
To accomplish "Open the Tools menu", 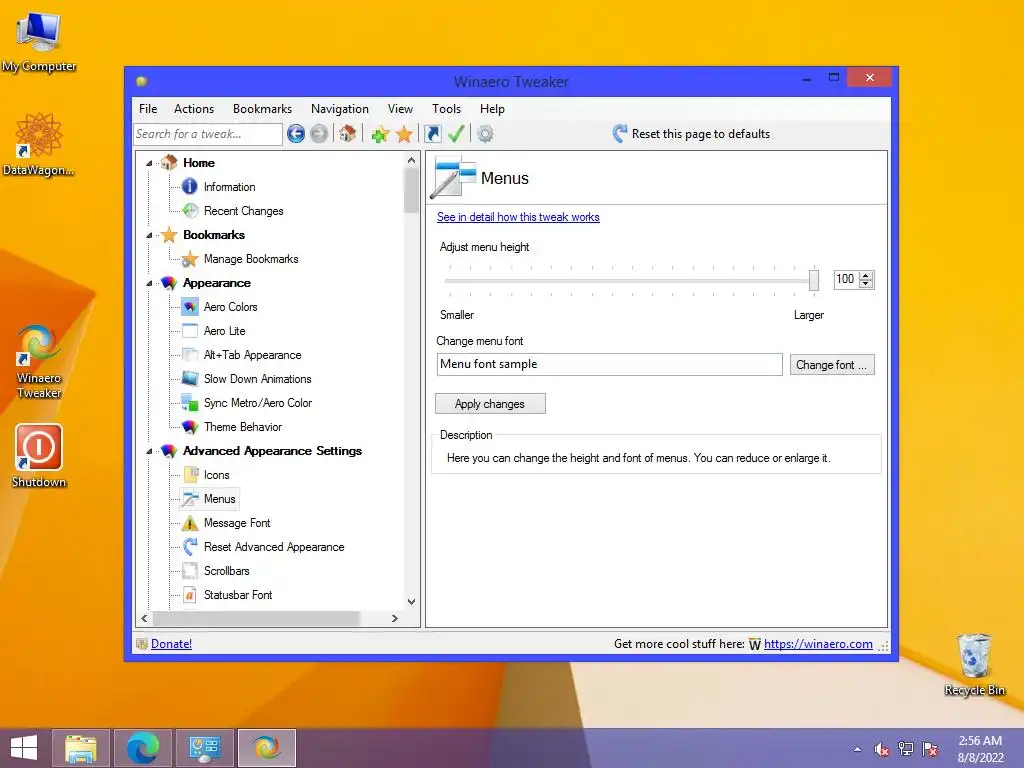I will tap(447, 109).
